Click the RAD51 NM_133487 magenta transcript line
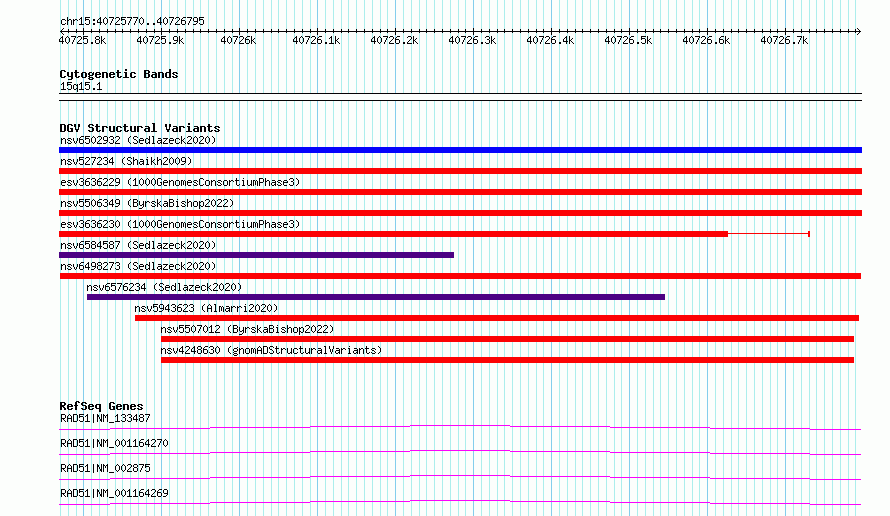Screen dimensions: 890x516 pyautogui.click(x=460, y=427)
